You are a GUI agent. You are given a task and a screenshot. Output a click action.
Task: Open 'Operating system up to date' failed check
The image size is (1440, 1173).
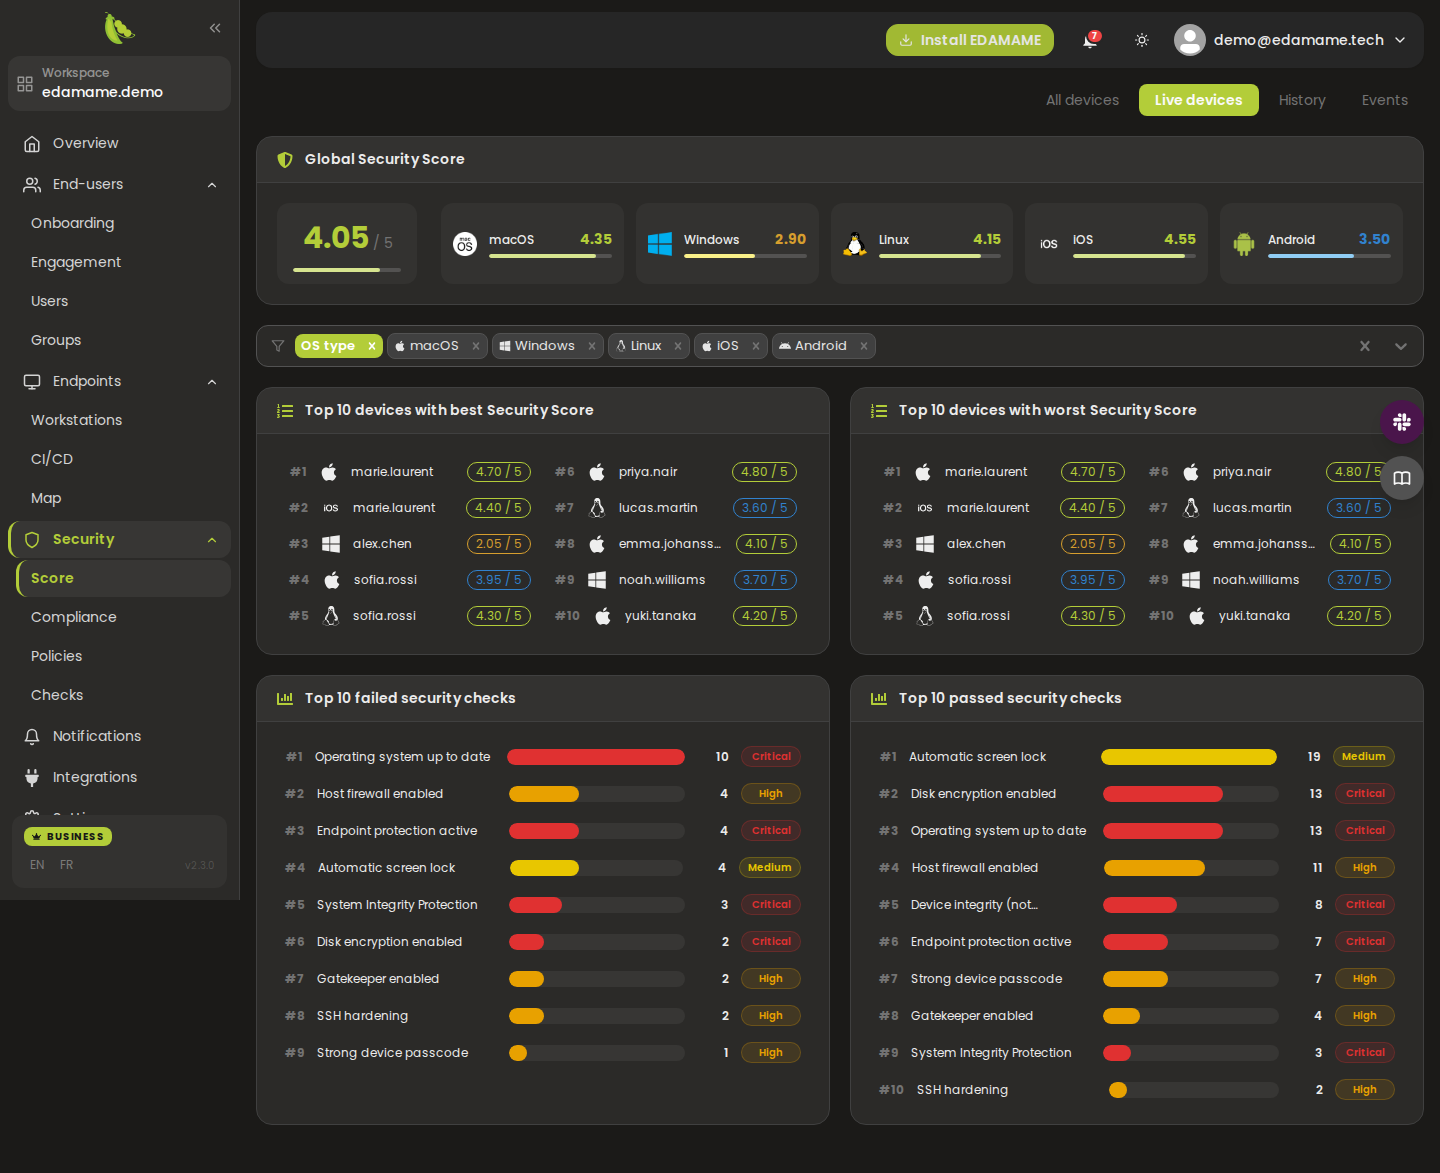pyautogui.click(x=542, y=757)
